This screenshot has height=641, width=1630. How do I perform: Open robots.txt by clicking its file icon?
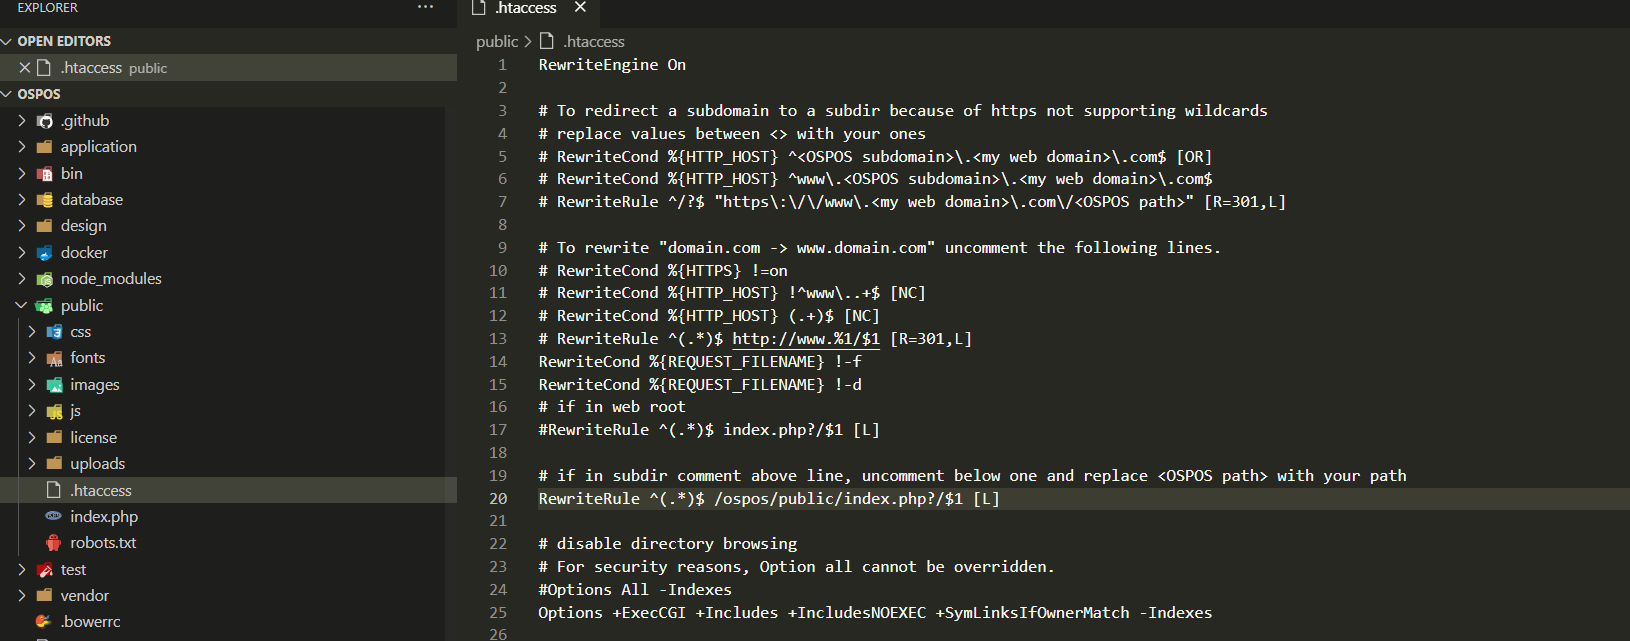[x=54, y=543]
